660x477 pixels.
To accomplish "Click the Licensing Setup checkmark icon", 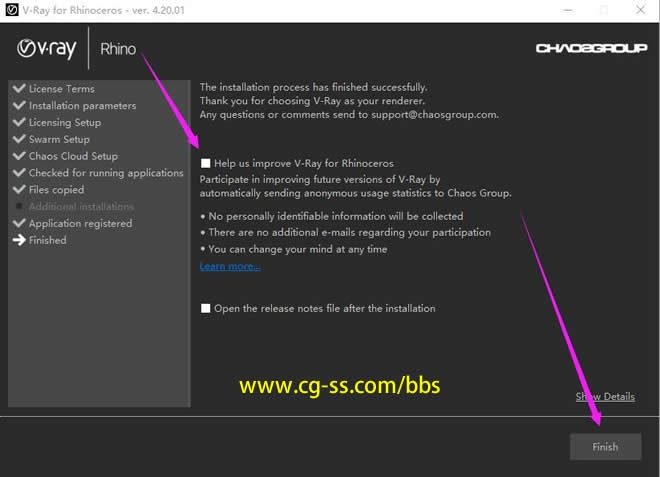I will (19, 123).
